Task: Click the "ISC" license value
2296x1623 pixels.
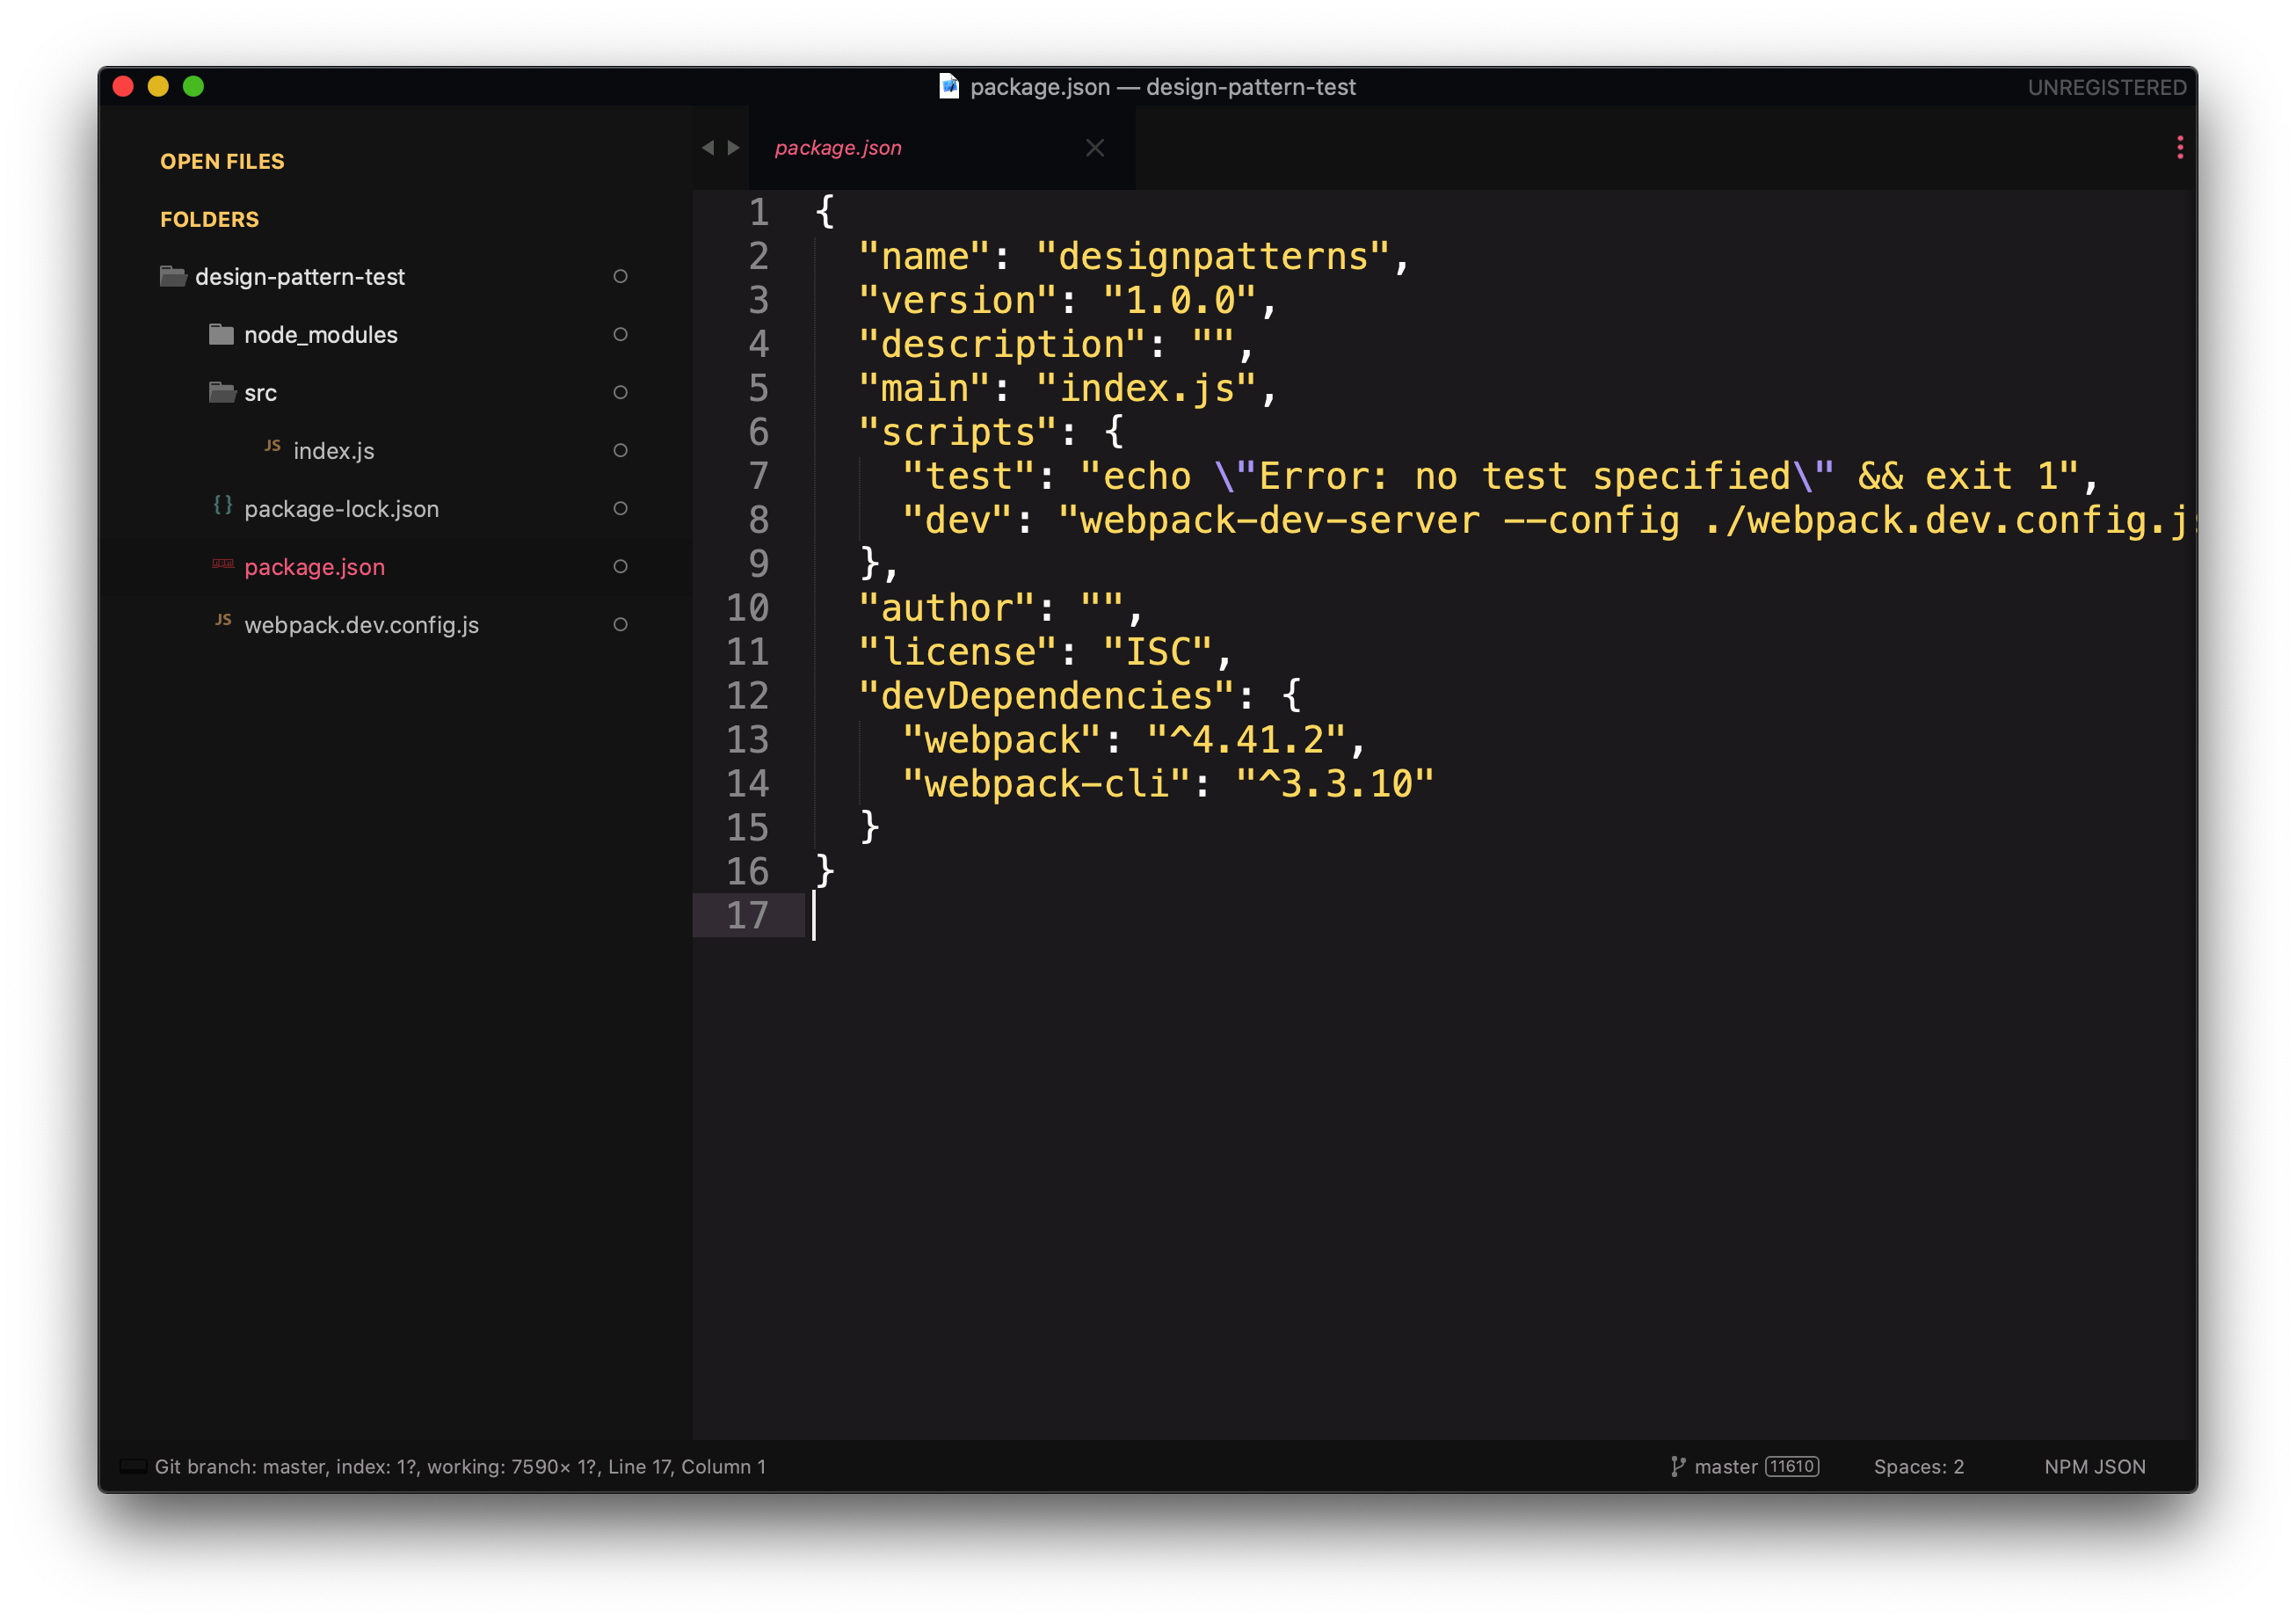Action: point(1157,653)
